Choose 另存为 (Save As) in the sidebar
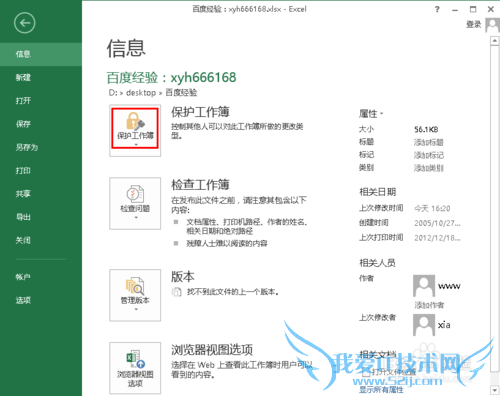This screenshot has width=500, height=396. tap(41, 147)
